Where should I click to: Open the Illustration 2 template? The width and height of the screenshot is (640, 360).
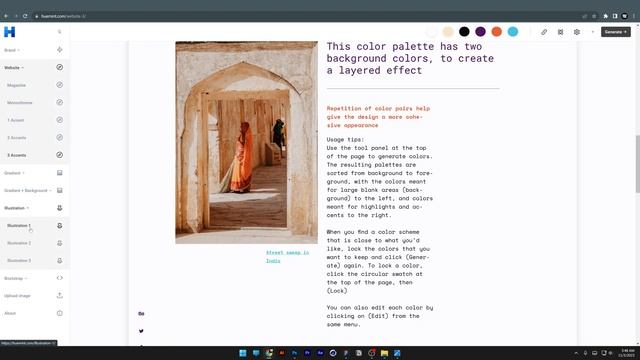point(19,243)
